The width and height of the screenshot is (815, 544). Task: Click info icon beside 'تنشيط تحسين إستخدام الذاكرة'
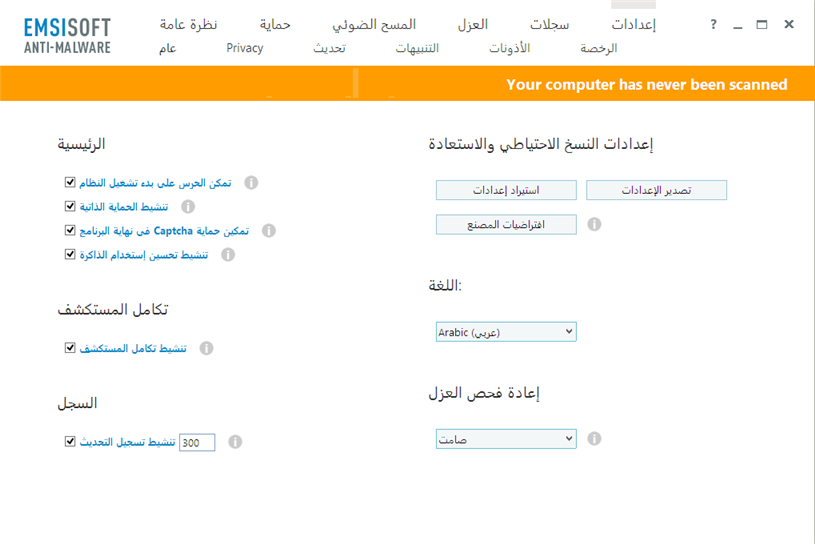pos(228,255)
